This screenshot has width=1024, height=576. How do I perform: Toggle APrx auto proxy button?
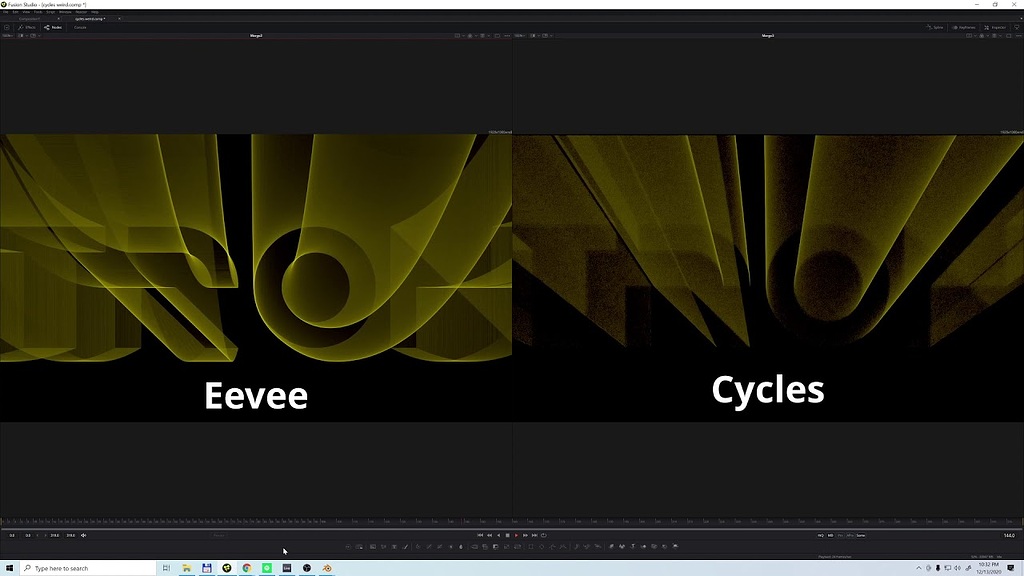tap(850, 536)
